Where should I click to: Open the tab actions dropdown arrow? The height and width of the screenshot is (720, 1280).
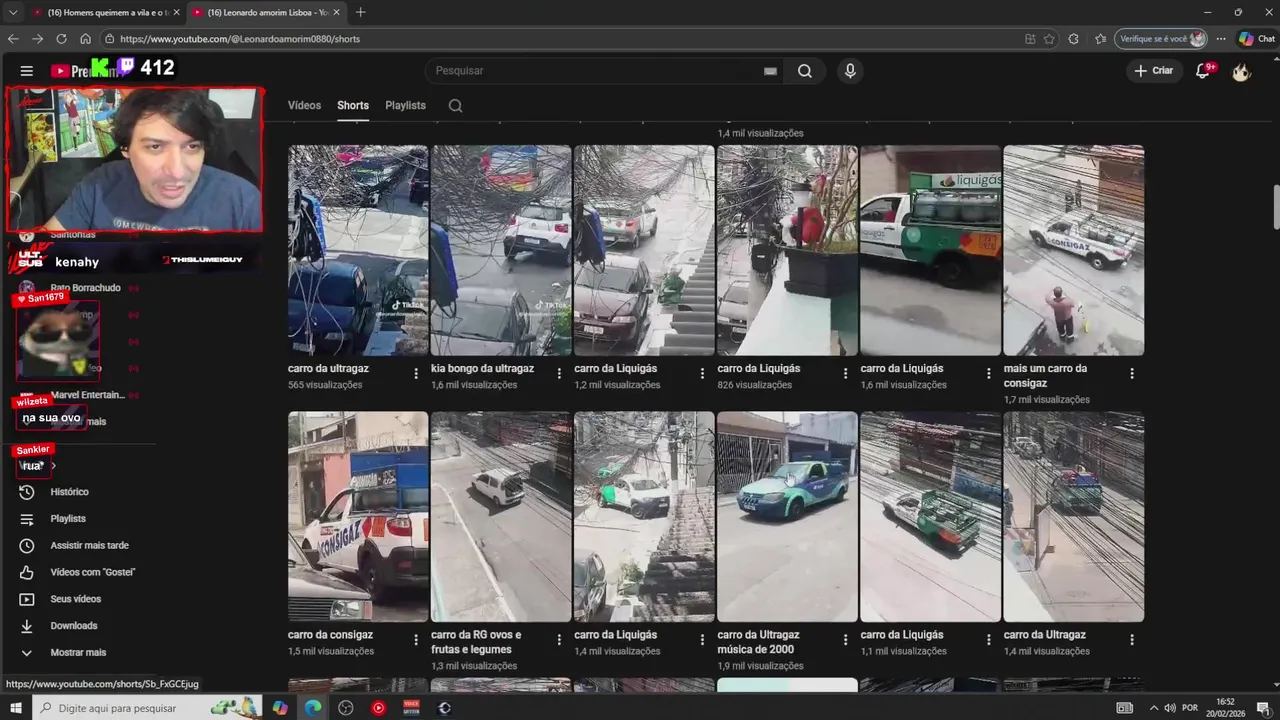[x=13, y=12]
